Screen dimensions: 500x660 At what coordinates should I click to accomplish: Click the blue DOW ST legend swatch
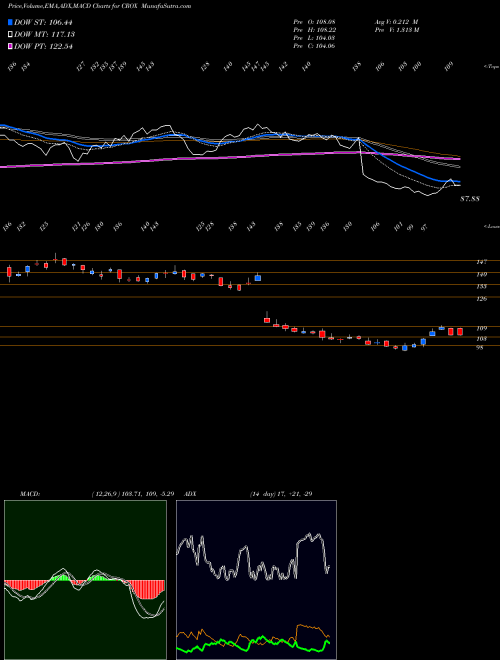pos(10,22)
